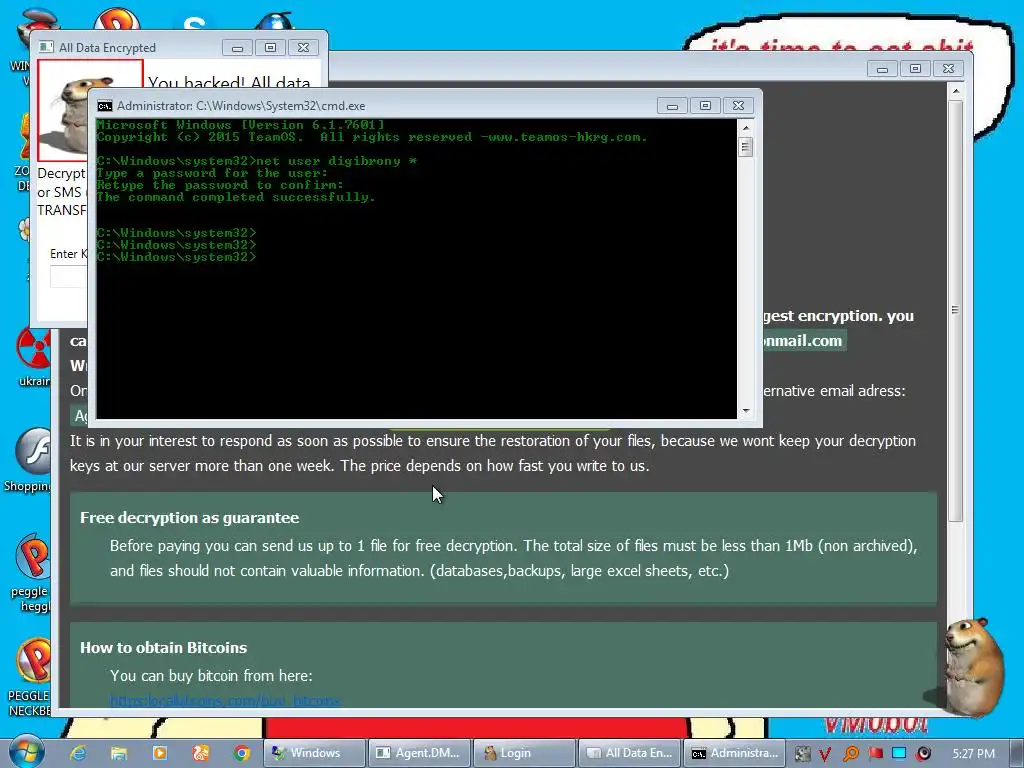Launch UC Browser squirrel icon in taskbar
Image resolution: width=1024 pixels, height=768 pixels.
tap(200, 753)
